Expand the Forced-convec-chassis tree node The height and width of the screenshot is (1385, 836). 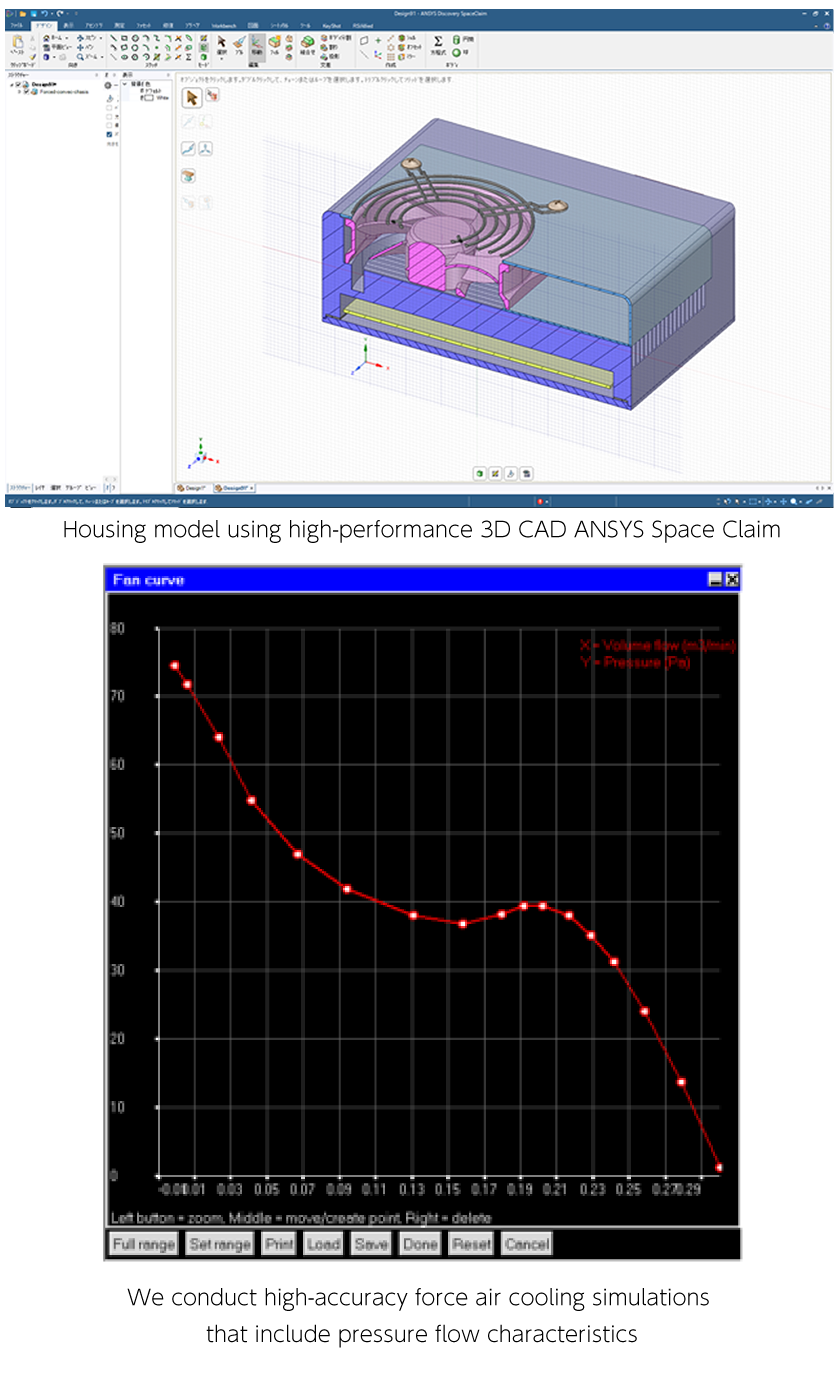18,91
